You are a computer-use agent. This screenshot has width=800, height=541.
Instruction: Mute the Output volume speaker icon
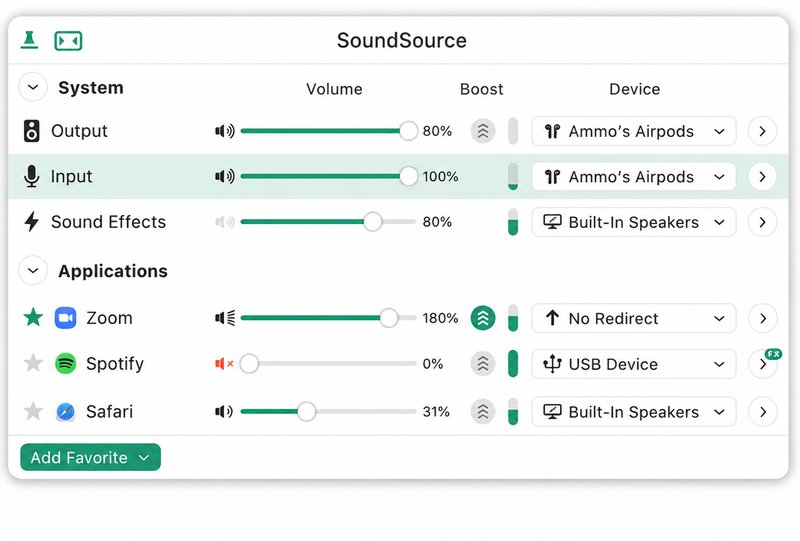tap(224, 131)
